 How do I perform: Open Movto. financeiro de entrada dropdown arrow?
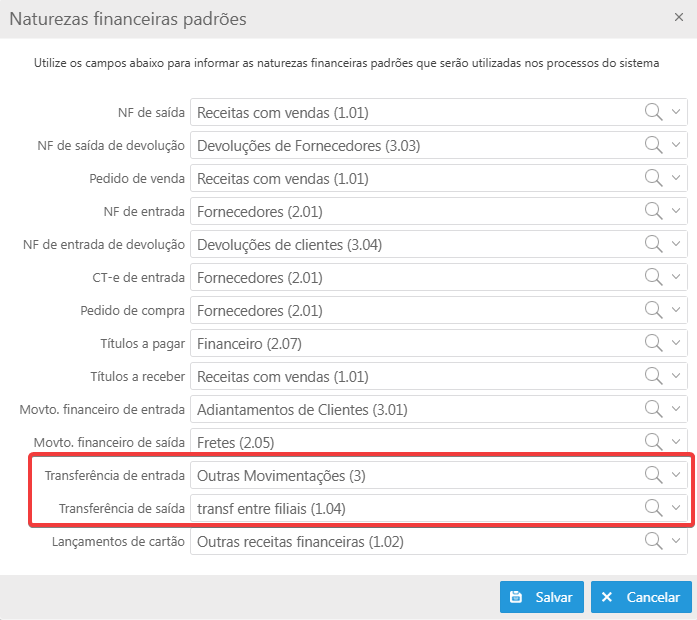pos(677,409)
